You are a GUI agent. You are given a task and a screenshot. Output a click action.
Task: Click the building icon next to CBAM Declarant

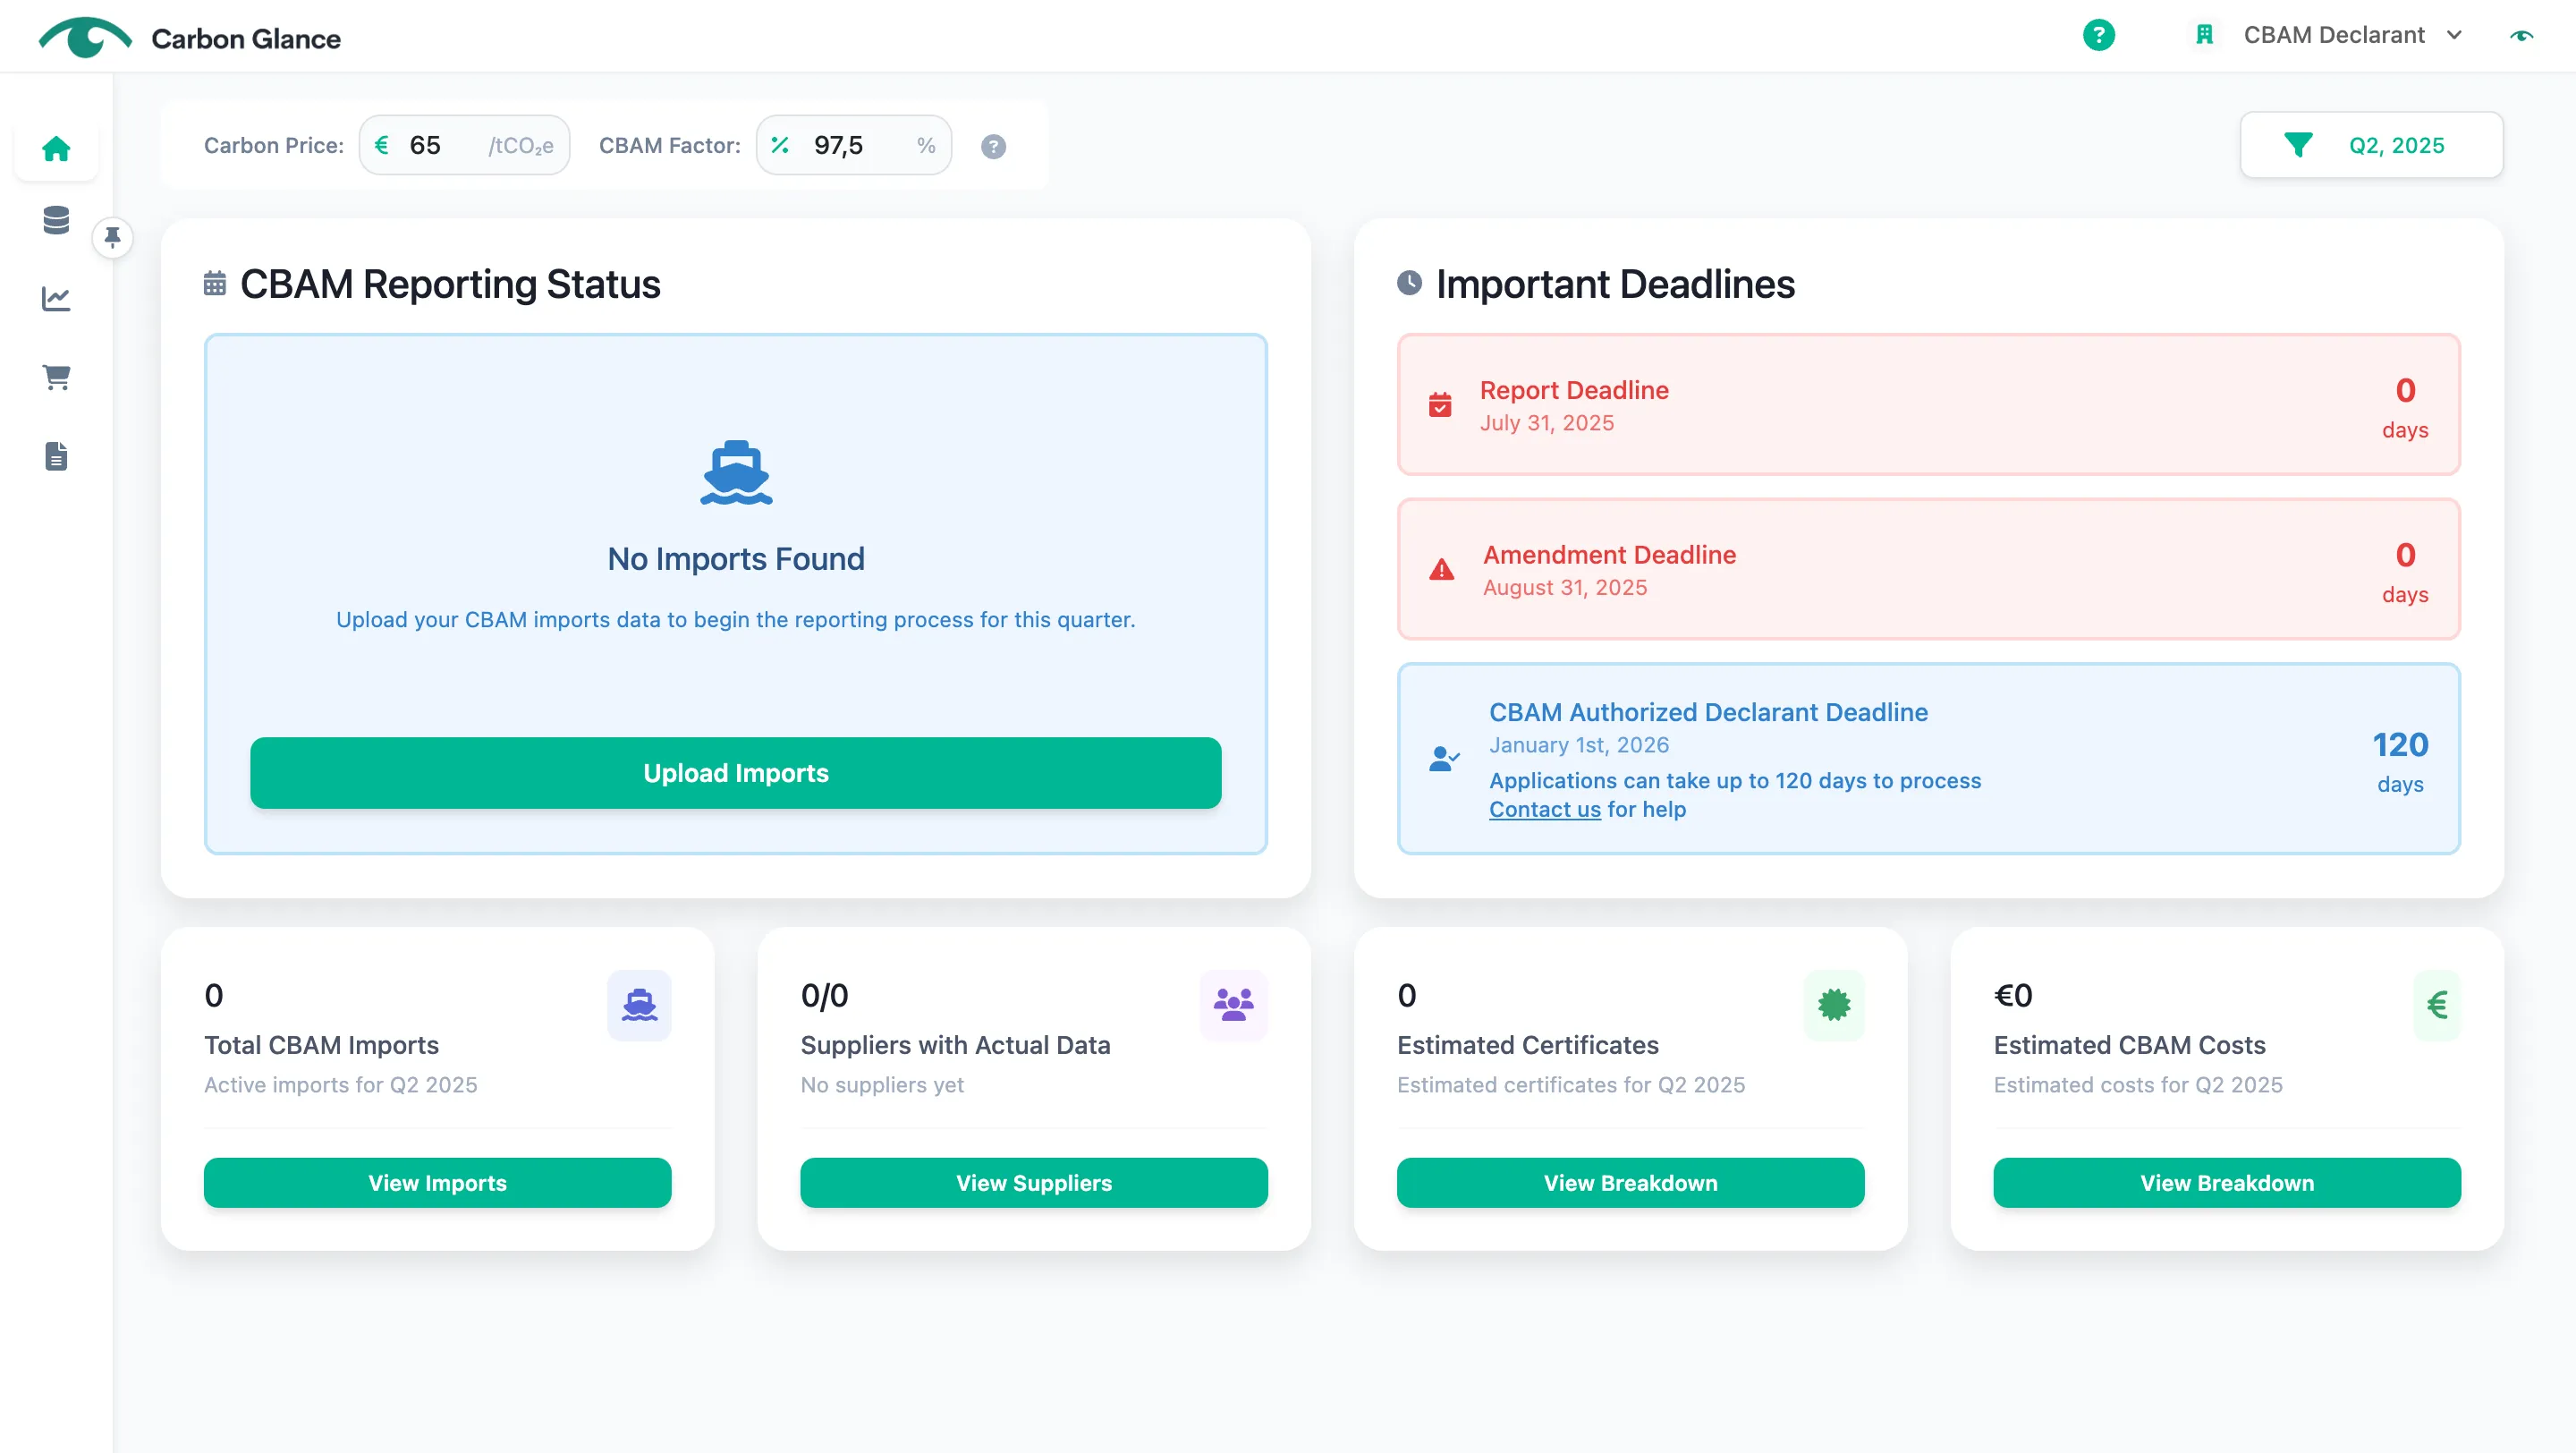pos(2204,36)
